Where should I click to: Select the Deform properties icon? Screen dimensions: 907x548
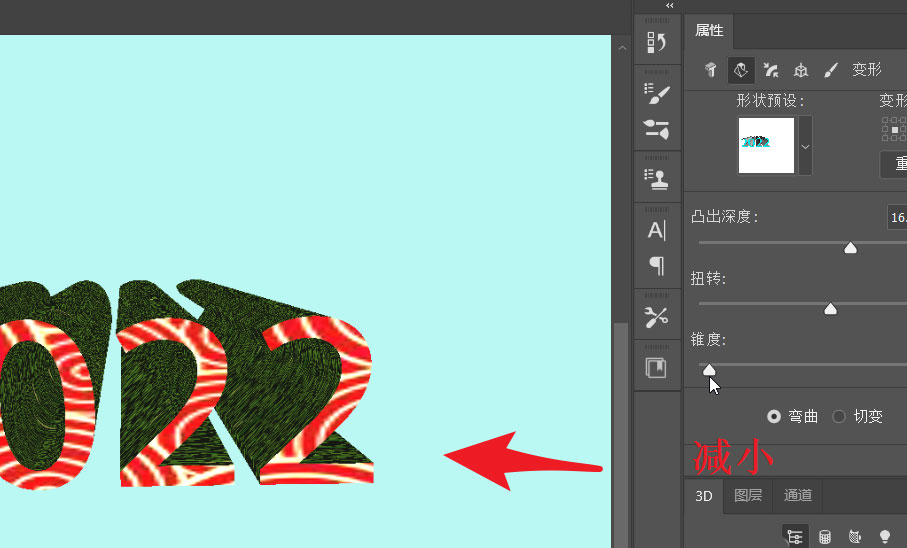(740, 70)
